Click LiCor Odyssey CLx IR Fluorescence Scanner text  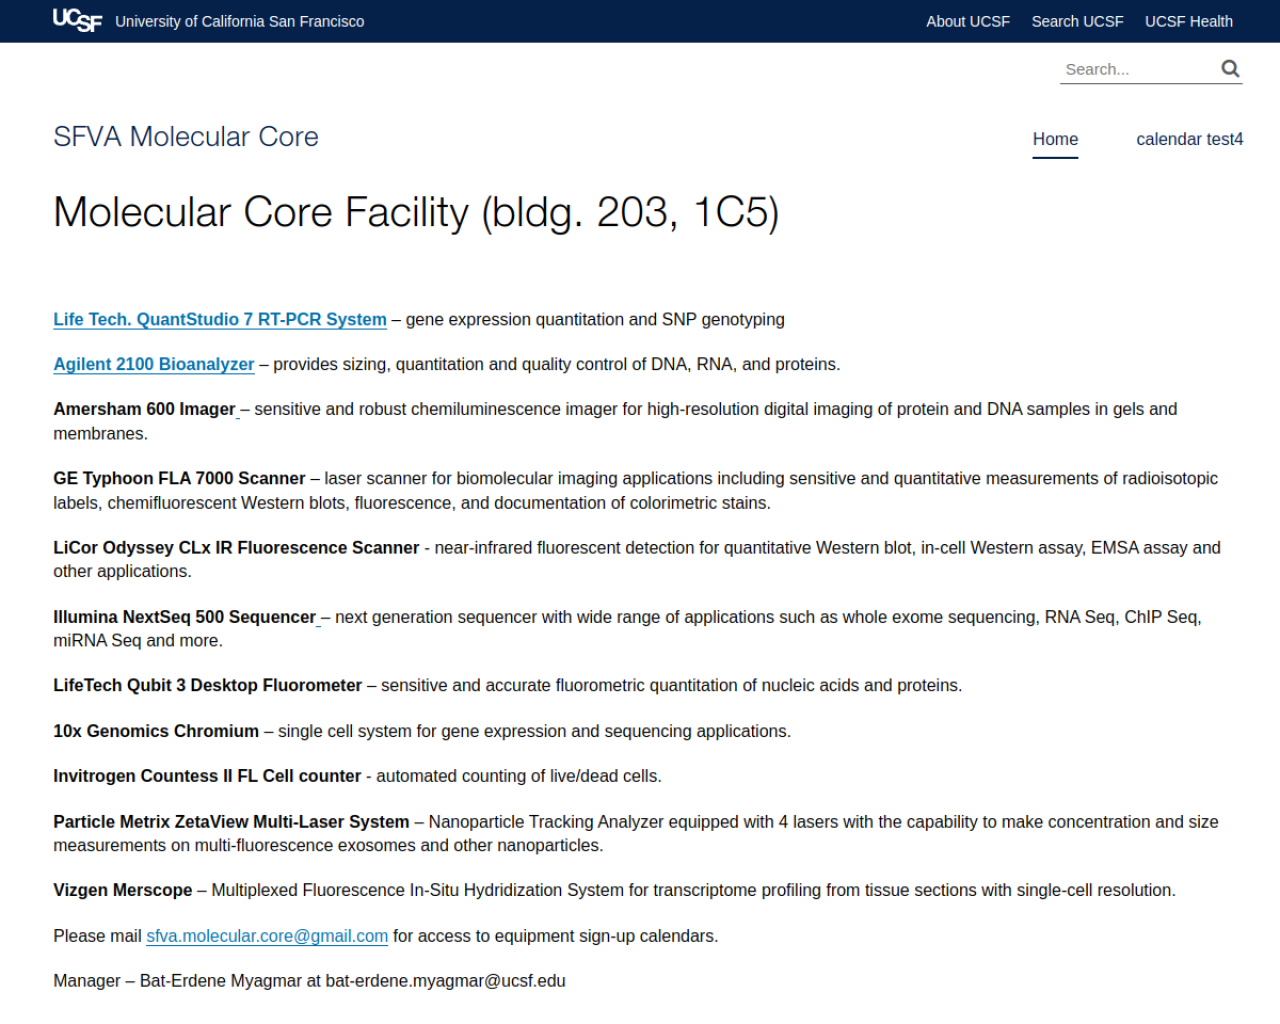(236, 548)
